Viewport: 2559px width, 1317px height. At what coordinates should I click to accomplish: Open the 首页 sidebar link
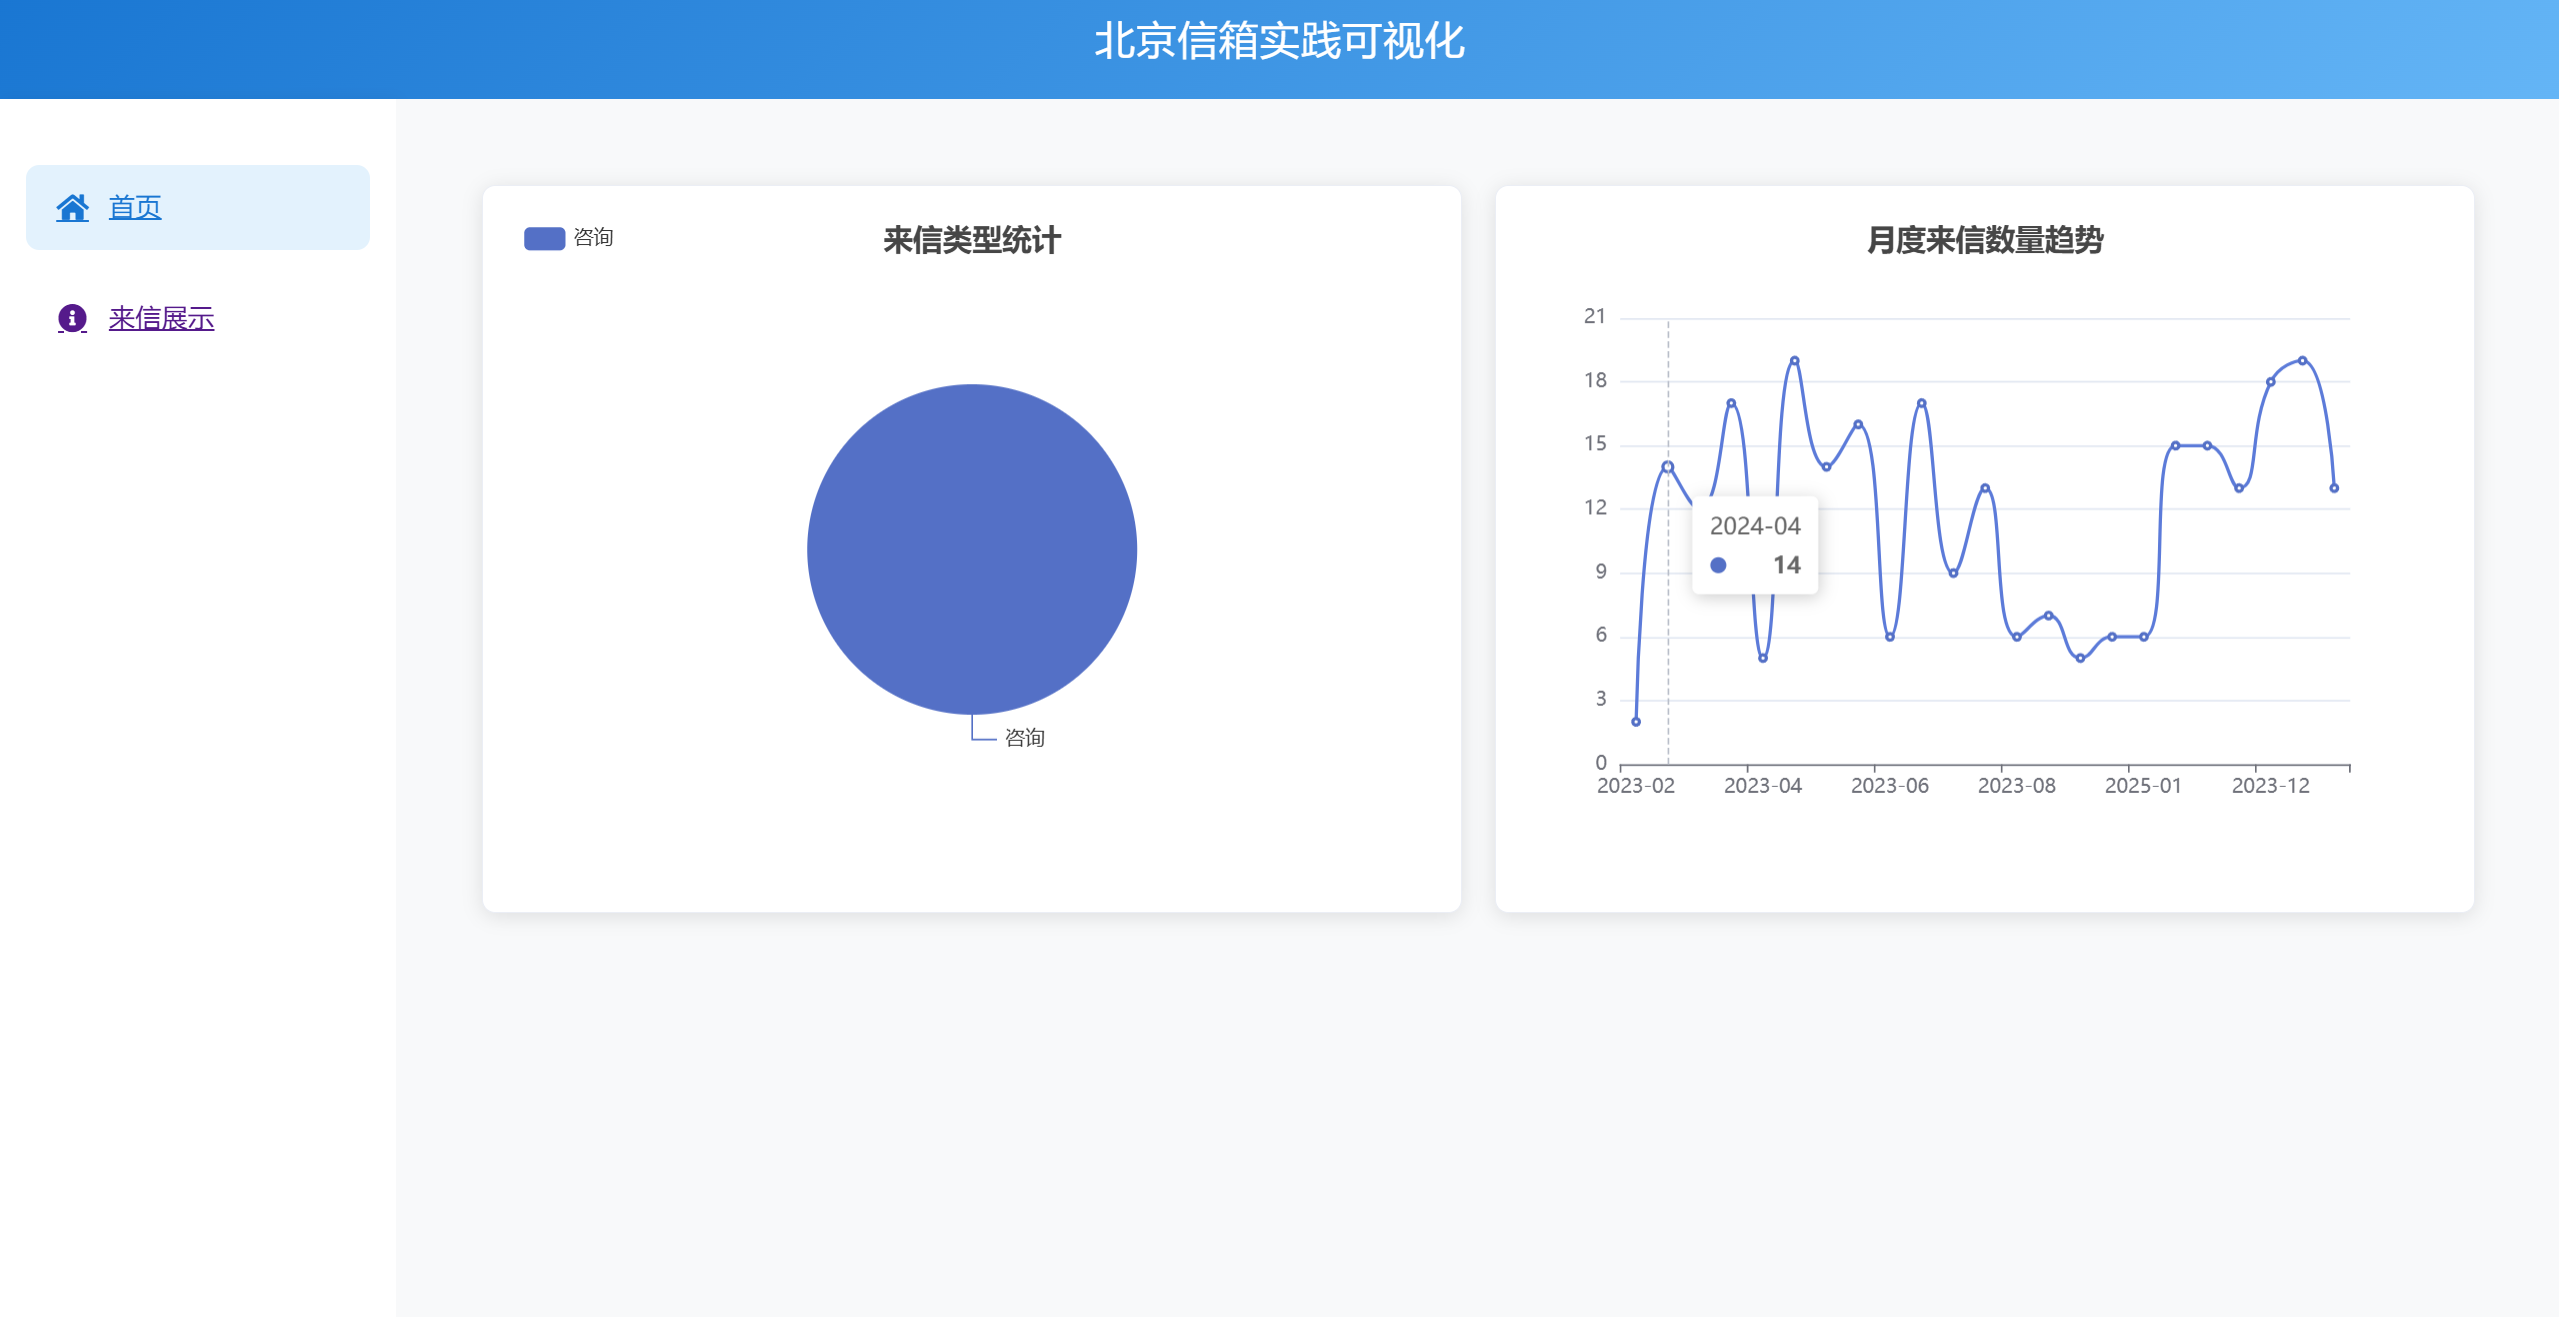tap(135, 208)
